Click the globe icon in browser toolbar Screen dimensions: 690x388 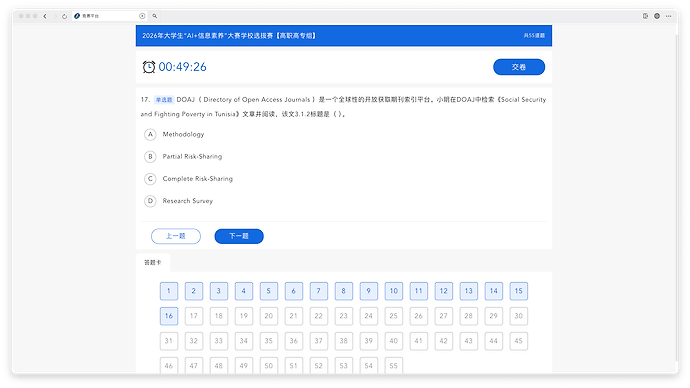coord(657,16)
